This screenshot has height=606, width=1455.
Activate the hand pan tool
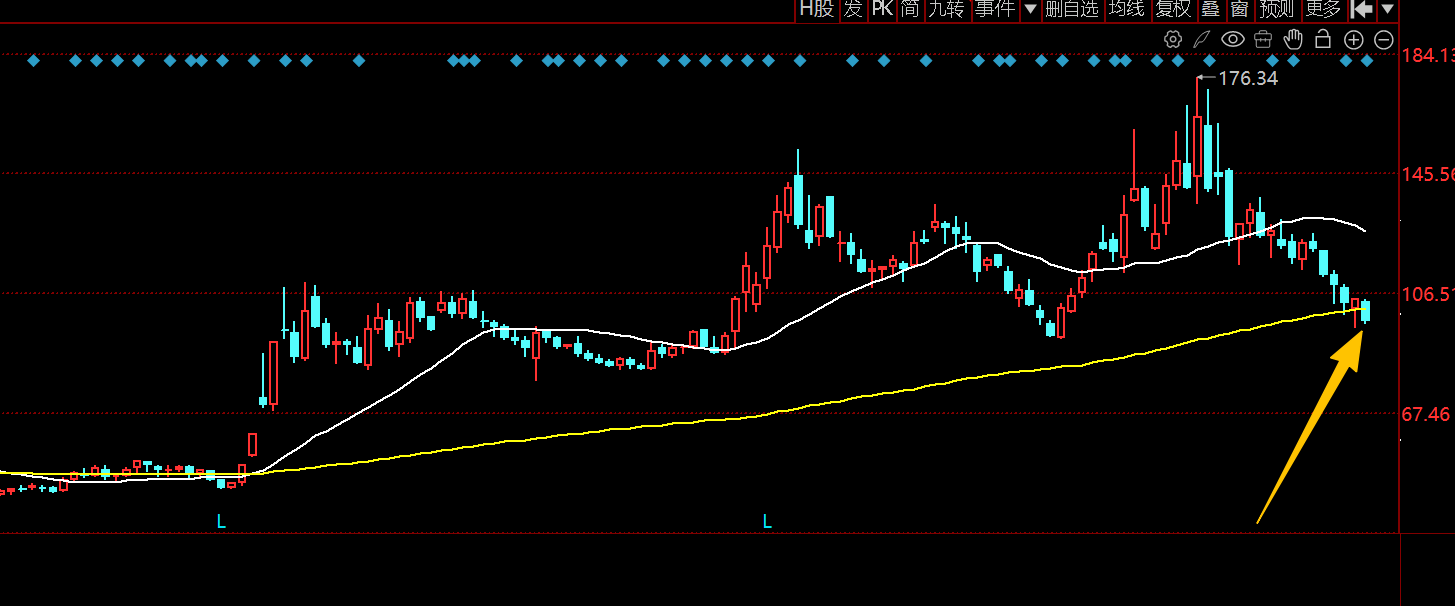(x=1293, y=39)
